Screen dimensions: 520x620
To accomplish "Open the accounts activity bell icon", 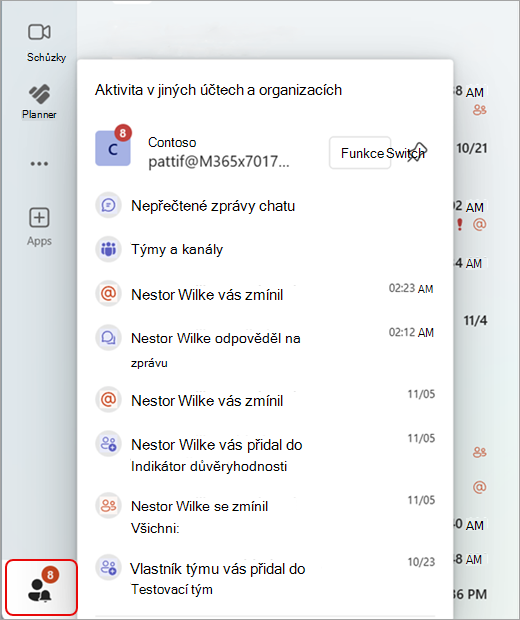I will point(41,588).
